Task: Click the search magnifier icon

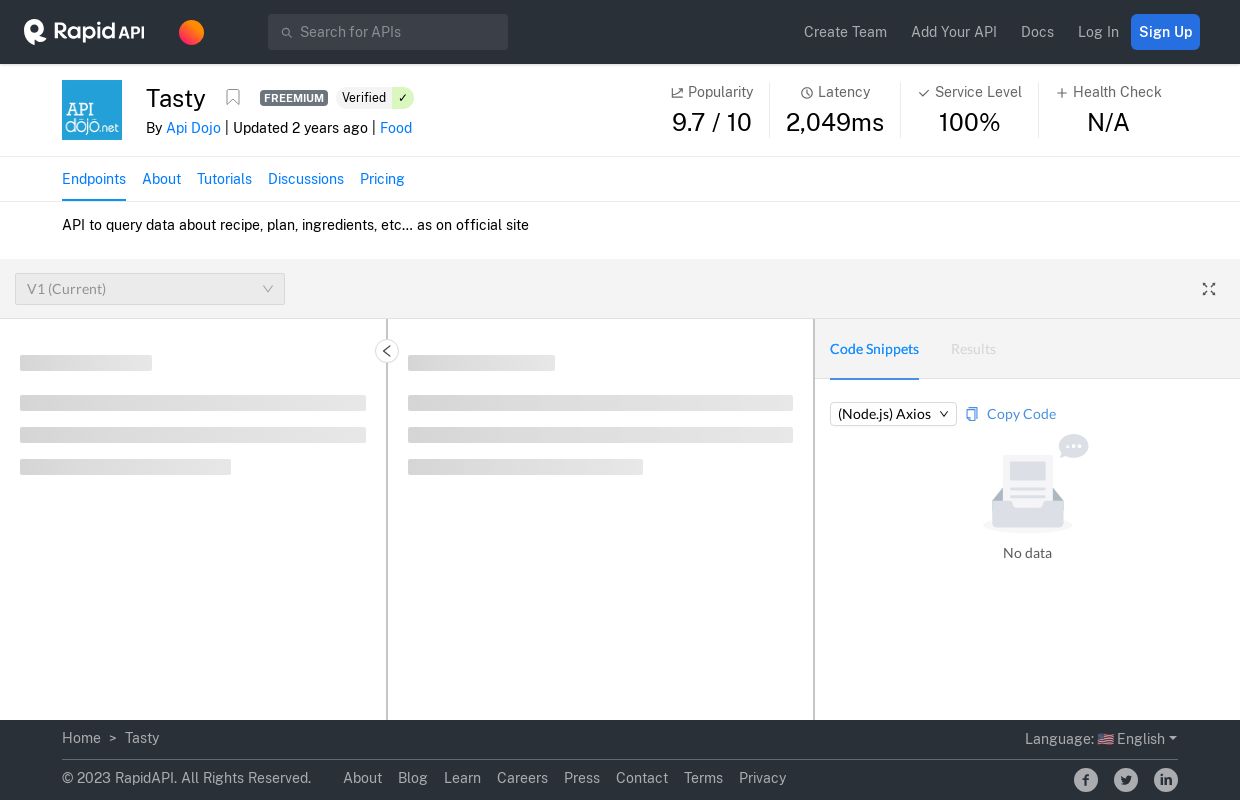Action: pos(286,33)
